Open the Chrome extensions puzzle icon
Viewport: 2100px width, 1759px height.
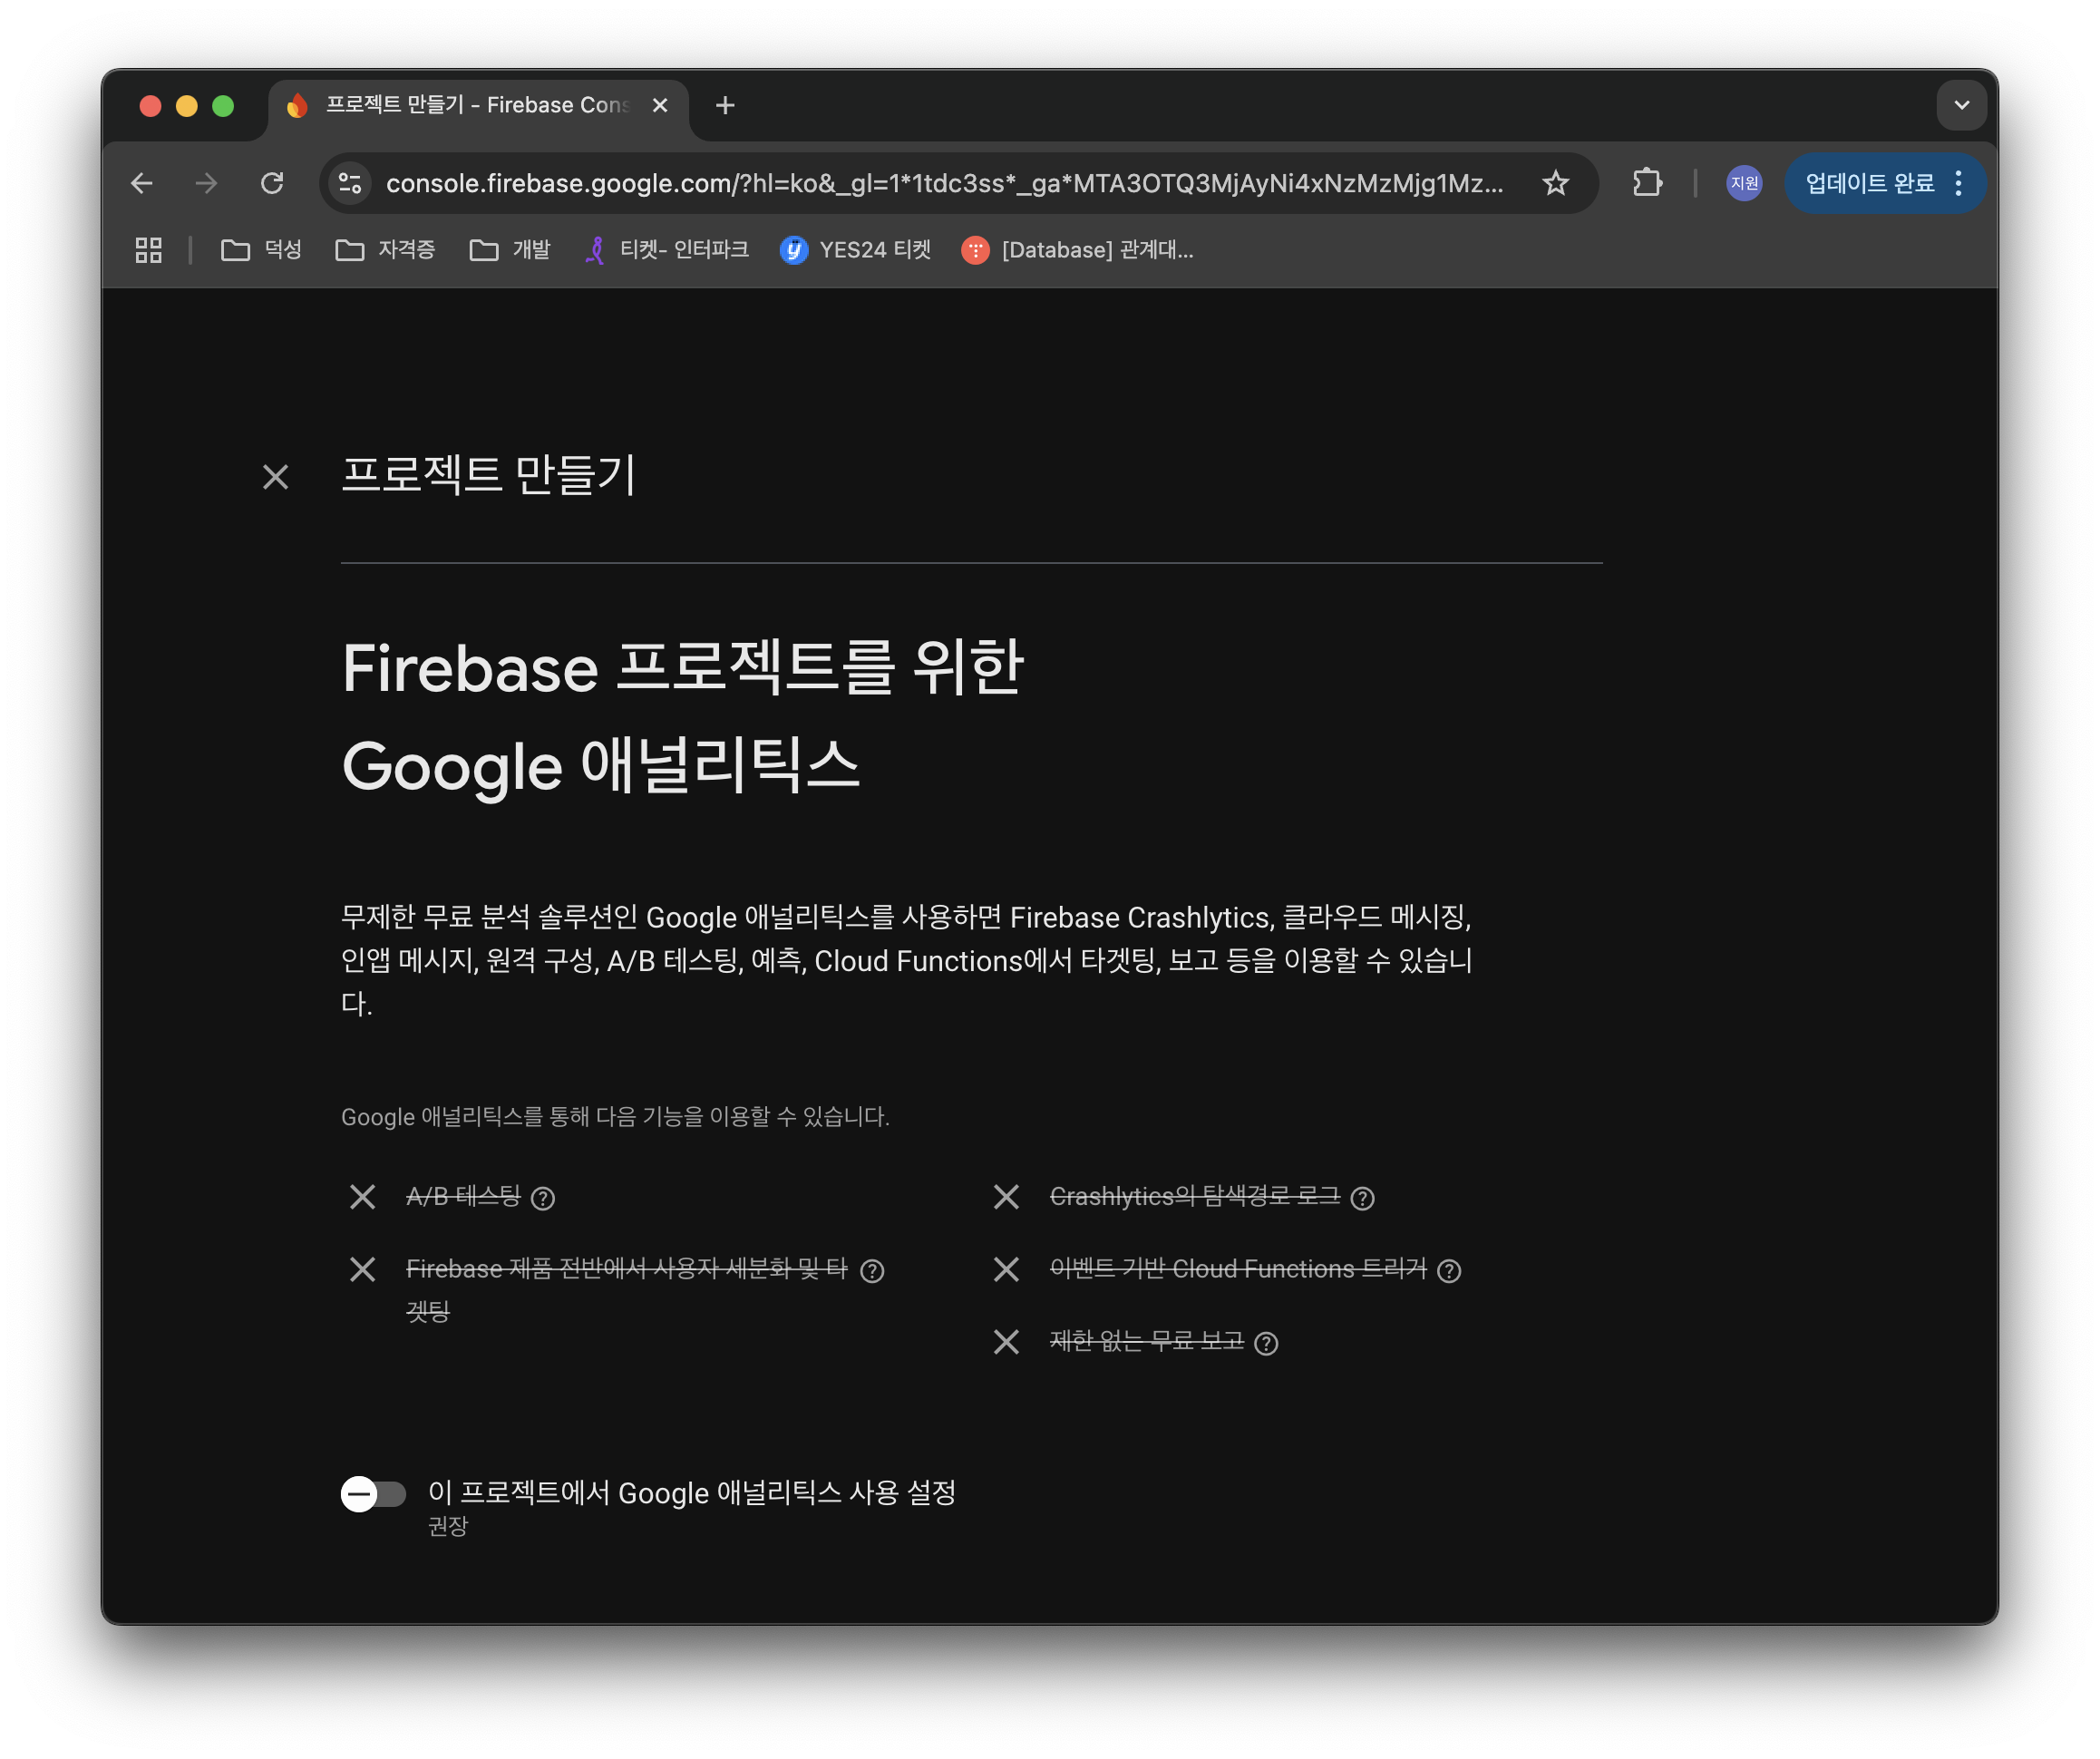point(1647,183)
